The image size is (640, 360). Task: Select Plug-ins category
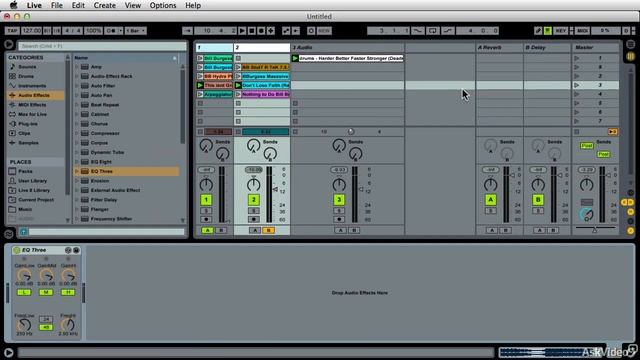(28, 124)
